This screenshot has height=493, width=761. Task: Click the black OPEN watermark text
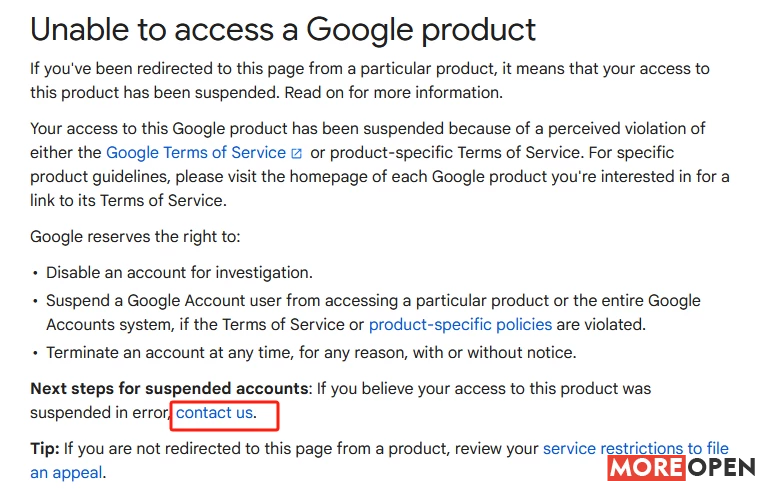click(x=721, y=468)
